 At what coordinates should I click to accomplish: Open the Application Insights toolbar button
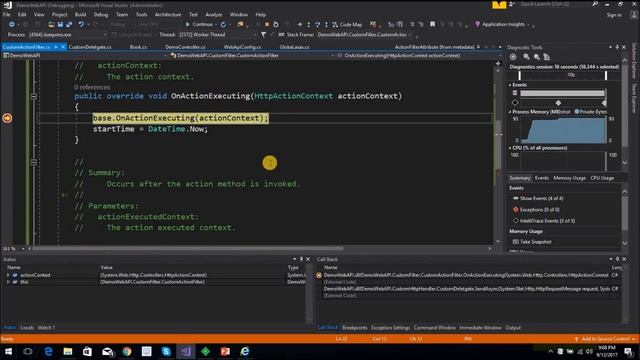tap(500, 24)
